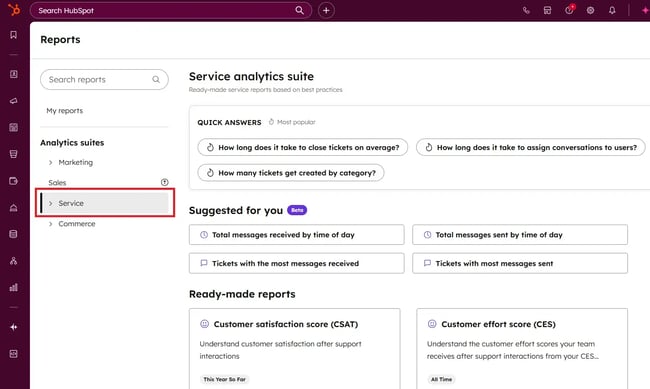Viewport: 650px width, 389px height.
Task: Open the Automation workflows icon in sidebar
Action: 14,261
